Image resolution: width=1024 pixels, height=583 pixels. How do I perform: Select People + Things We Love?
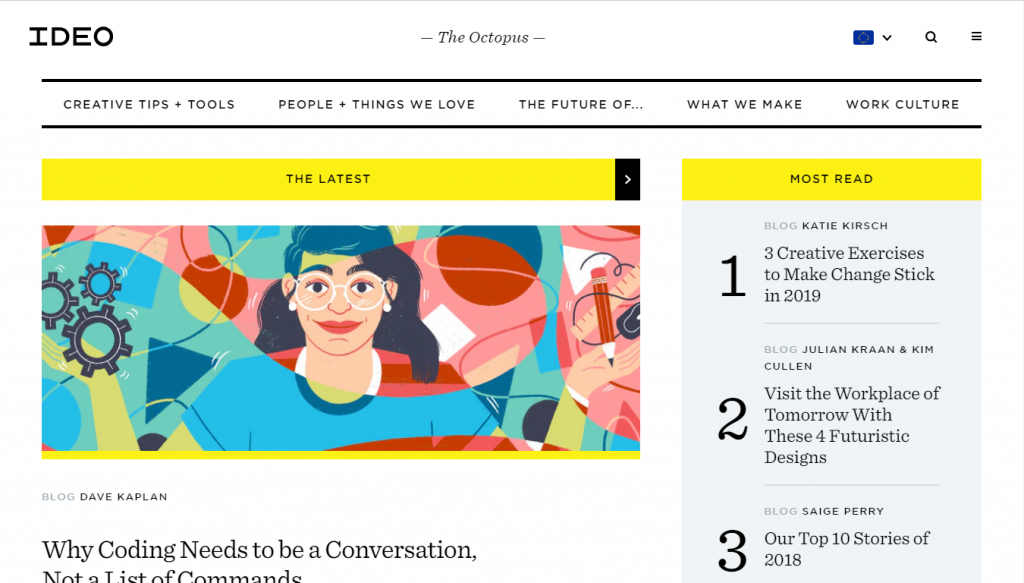(x=377, y=104)
